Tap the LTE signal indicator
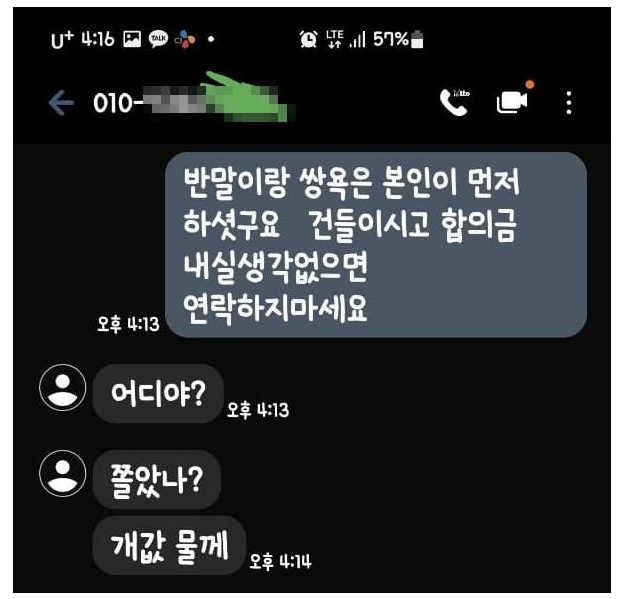The height and width of the screenshot is (599, 622). pyautogui.click(x=334, y=39)
